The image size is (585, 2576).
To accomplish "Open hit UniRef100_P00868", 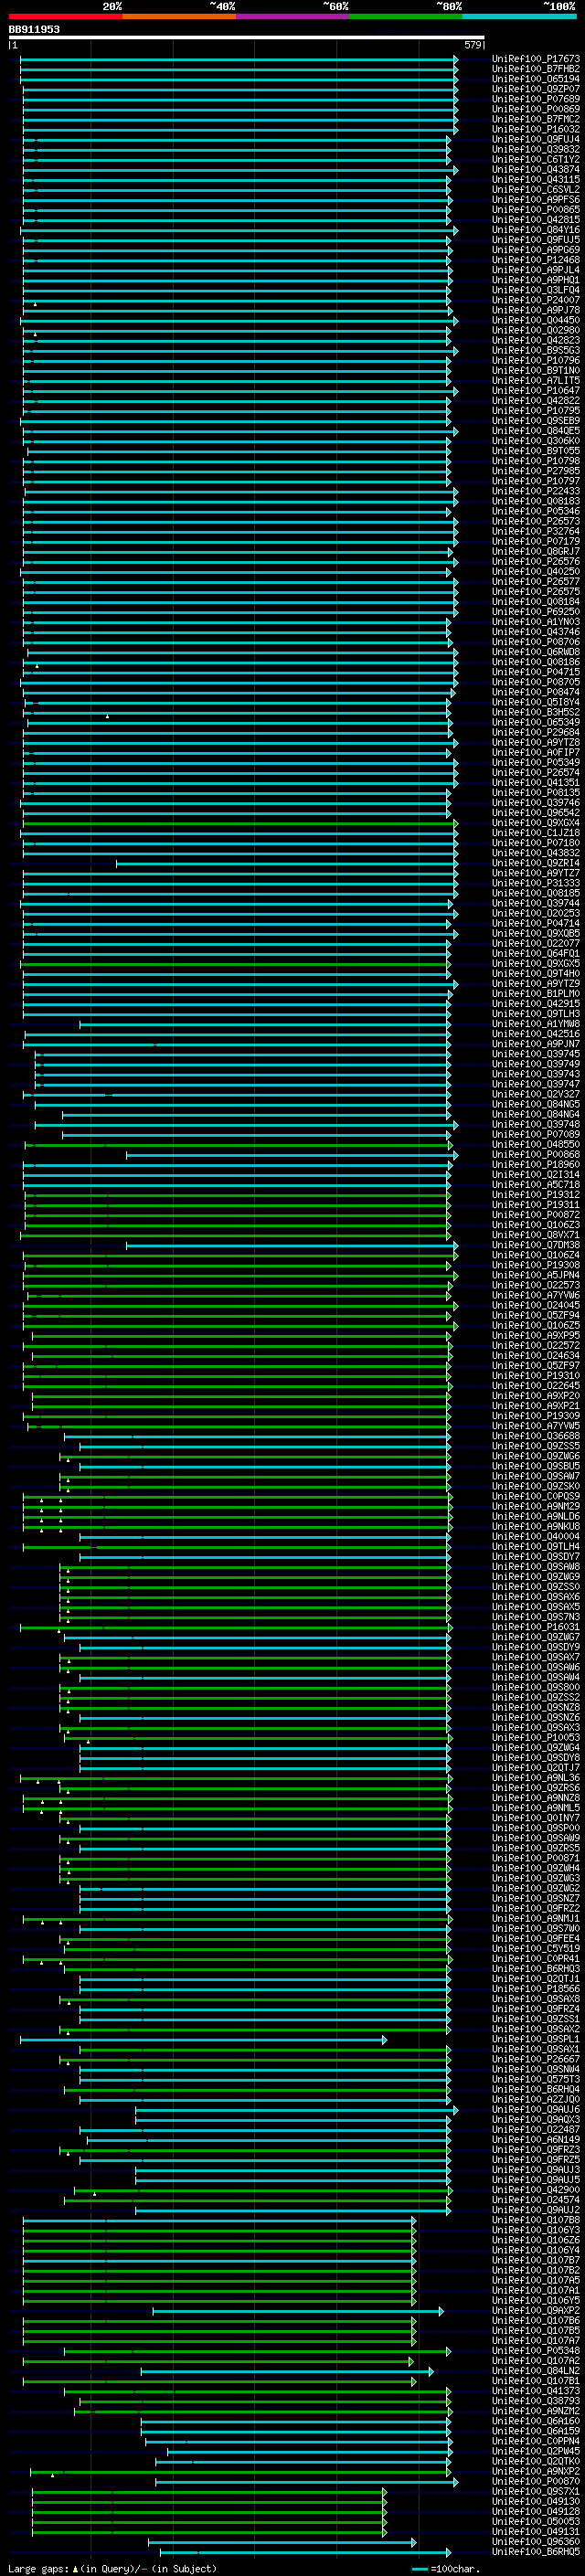I will [535, 1155].
